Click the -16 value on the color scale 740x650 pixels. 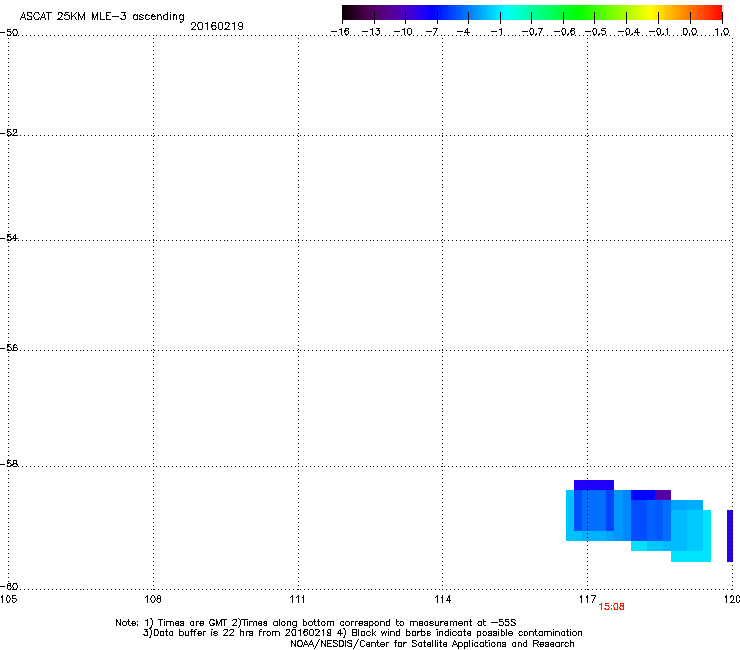pyautogui.click(x=340, y=32)
